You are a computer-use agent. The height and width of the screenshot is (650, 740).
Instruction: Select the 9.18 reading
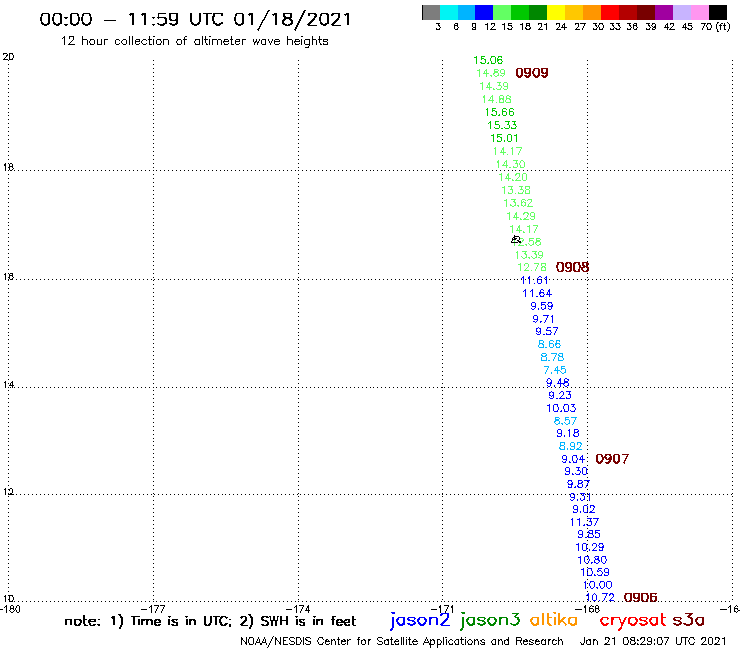[x=568, y=433]
